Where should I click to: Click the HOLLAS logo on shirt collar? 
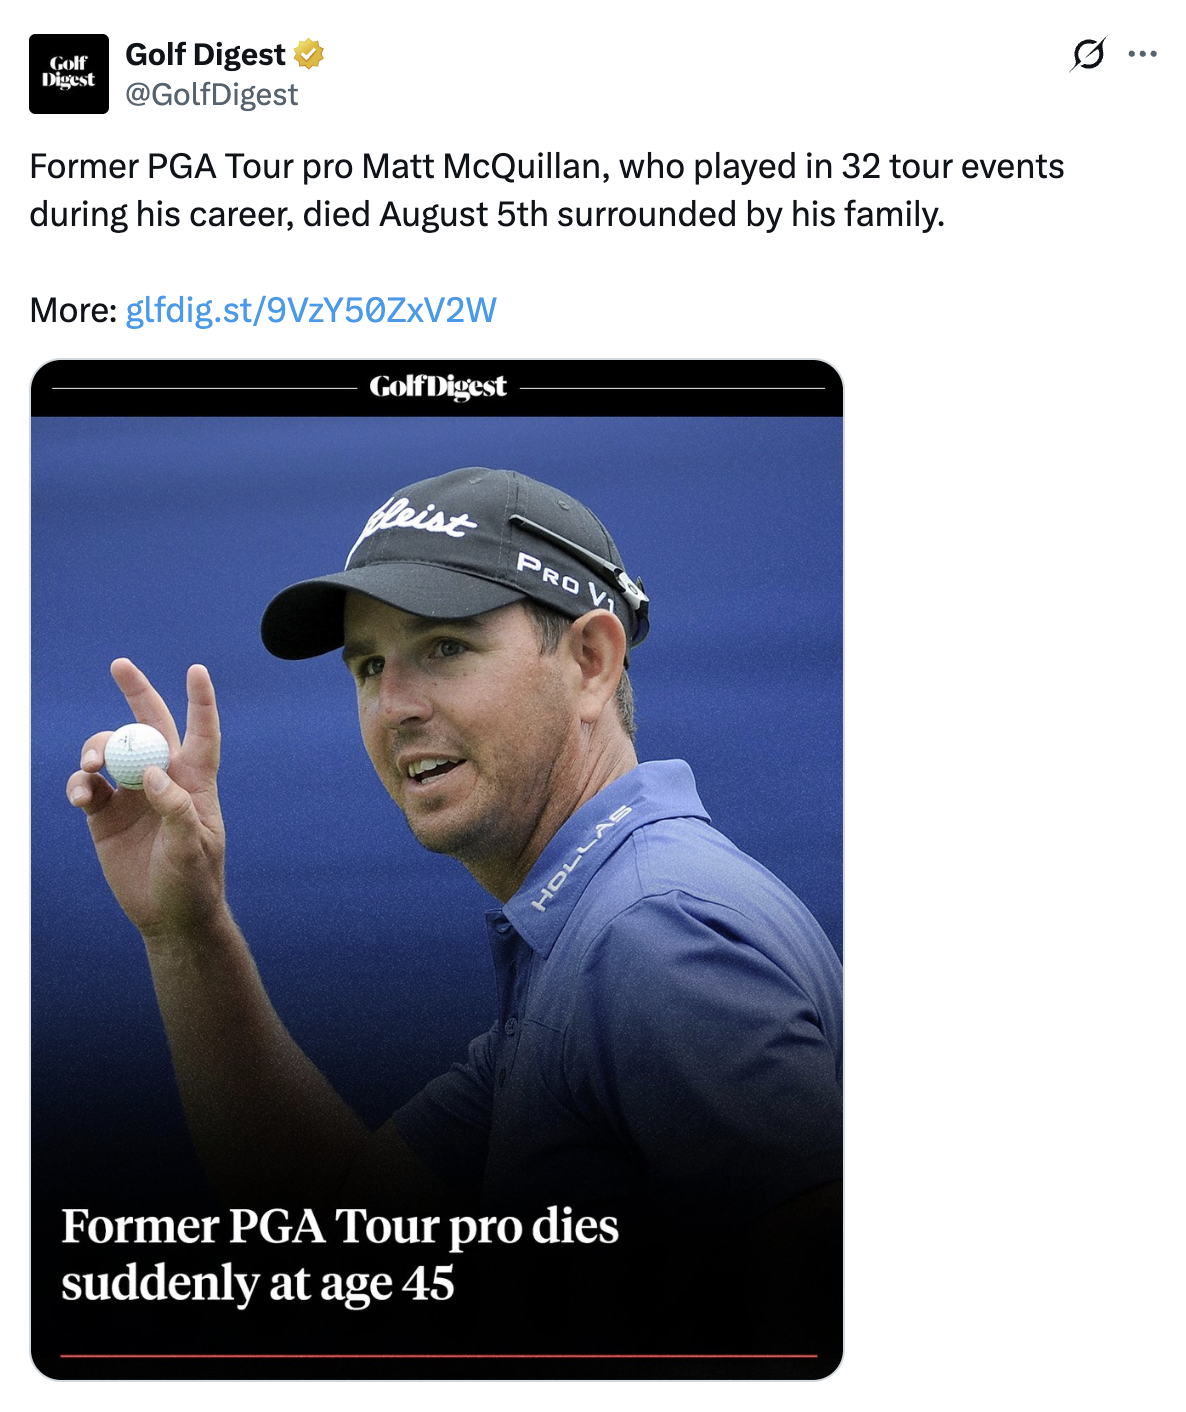[x=581, y=857]
